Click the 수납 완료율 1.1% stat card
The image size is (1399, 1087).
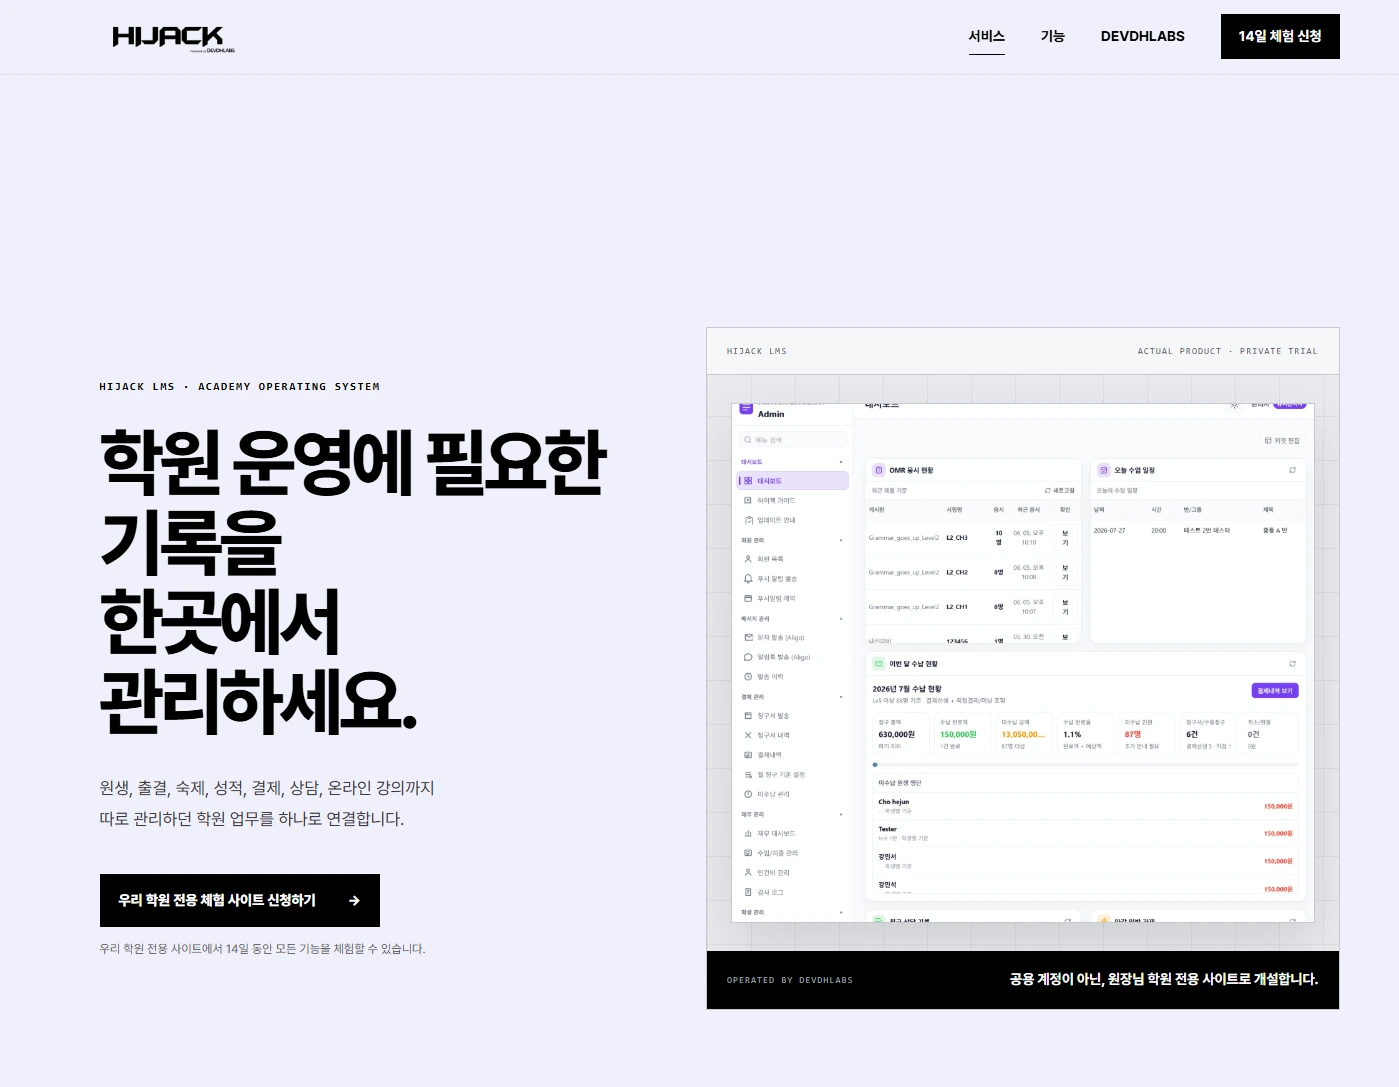1085,734
